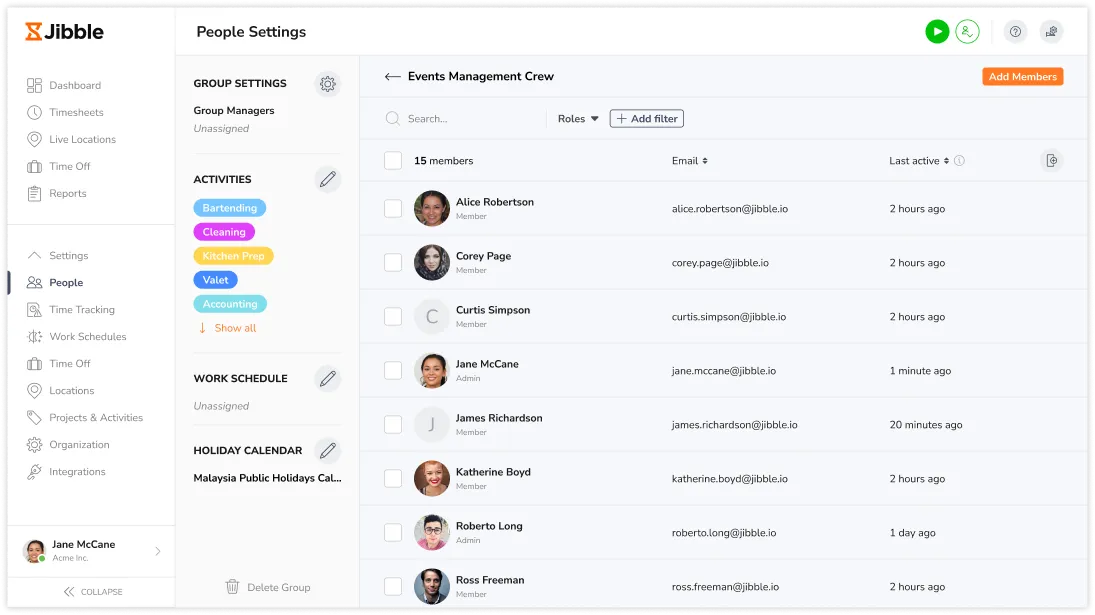Click the green play timer button

[936, 32]
